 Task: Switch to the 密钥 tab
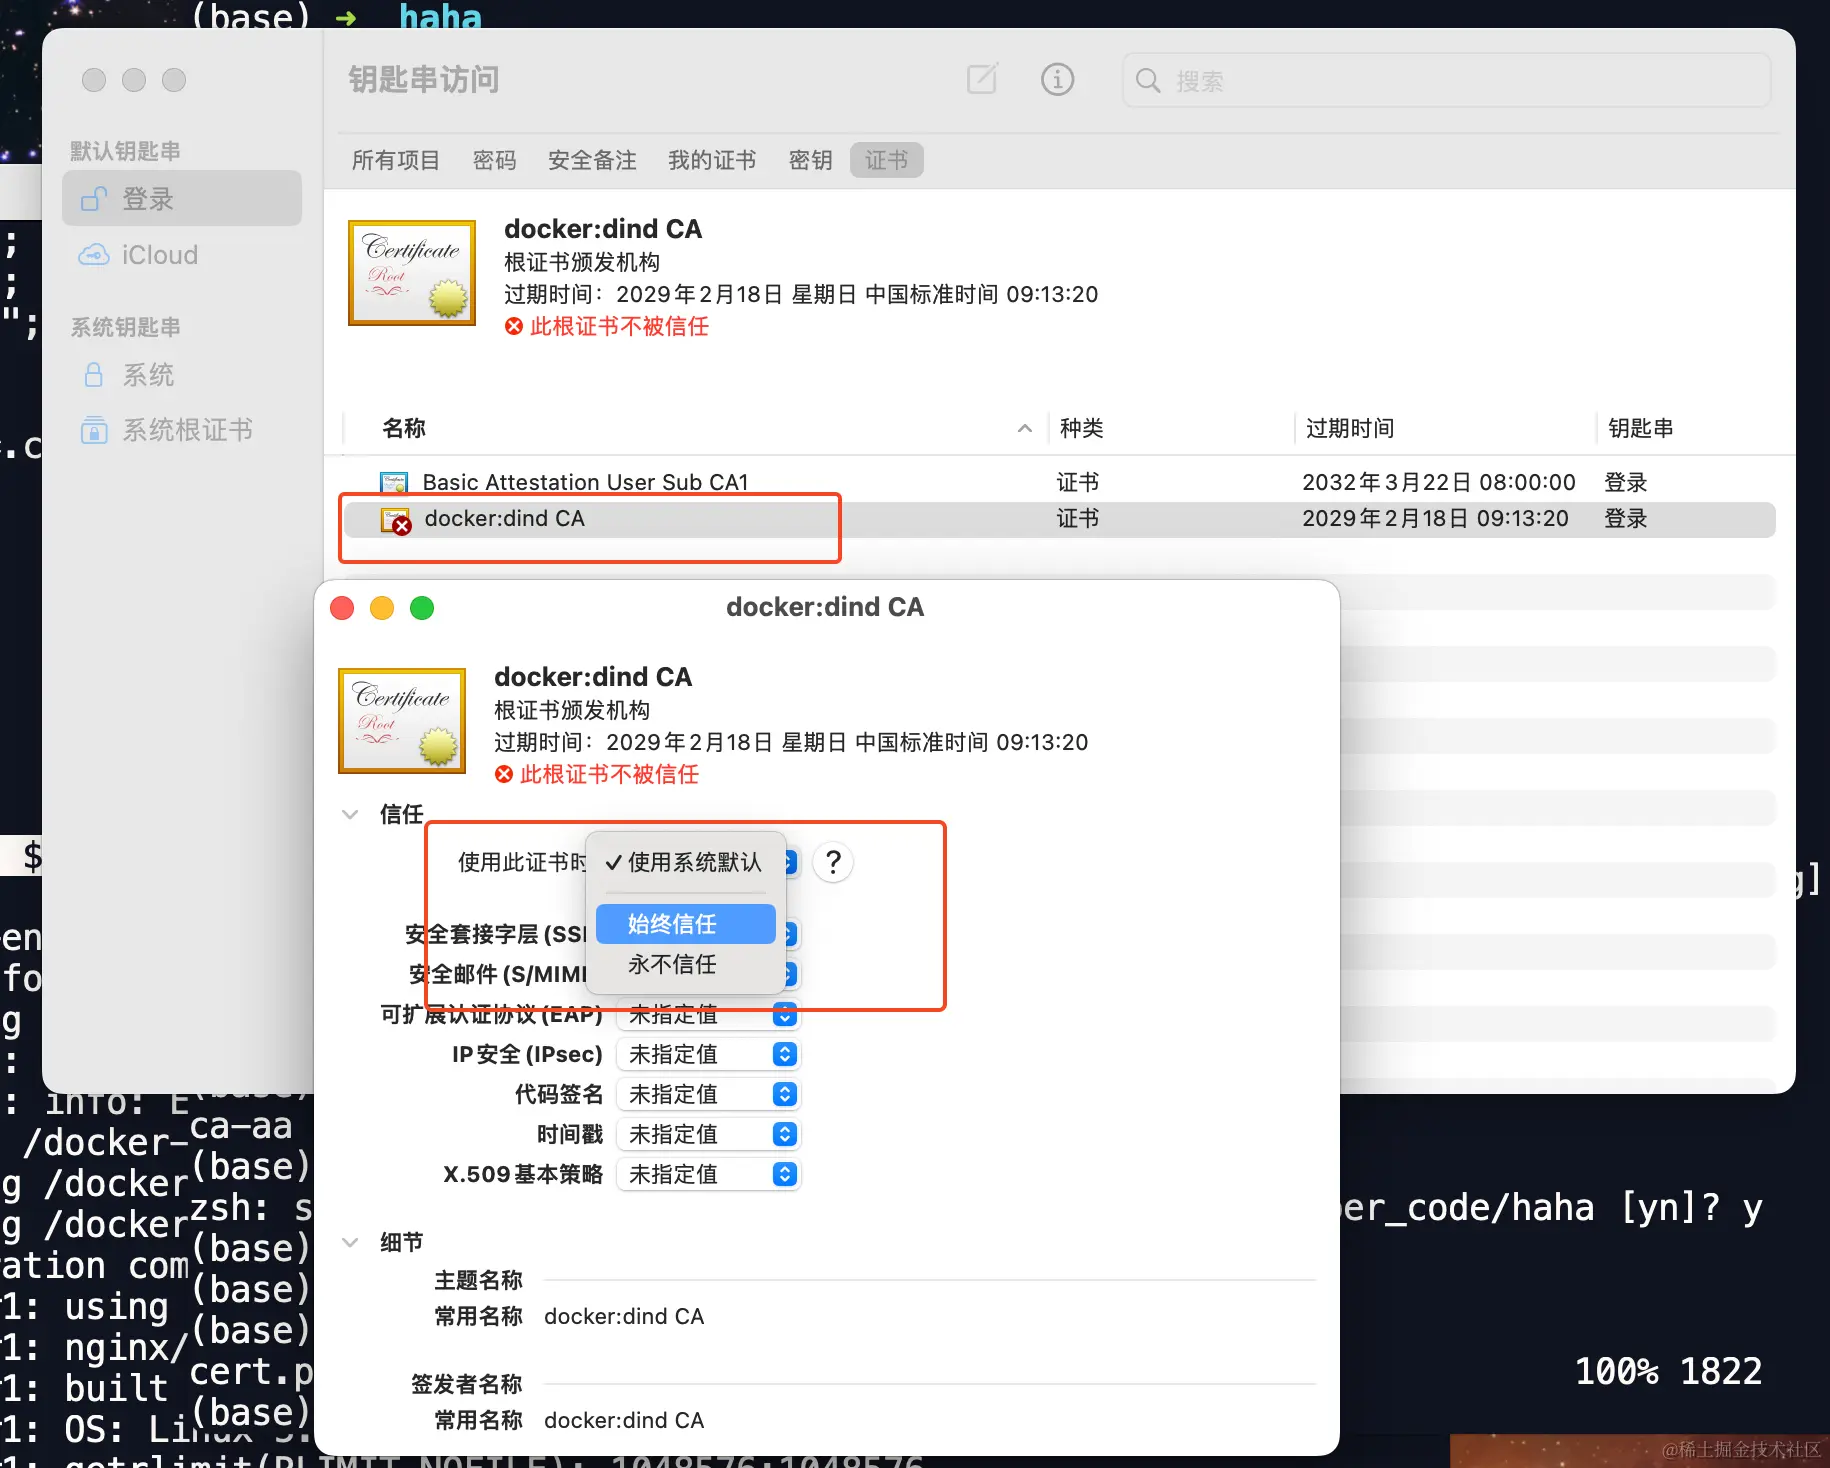pos(810,161)
